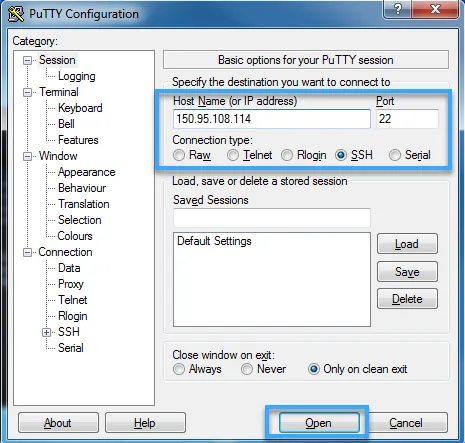Select the Serial connection type radio
Screen dimensions: 465x443
click(x=395, y=155)
